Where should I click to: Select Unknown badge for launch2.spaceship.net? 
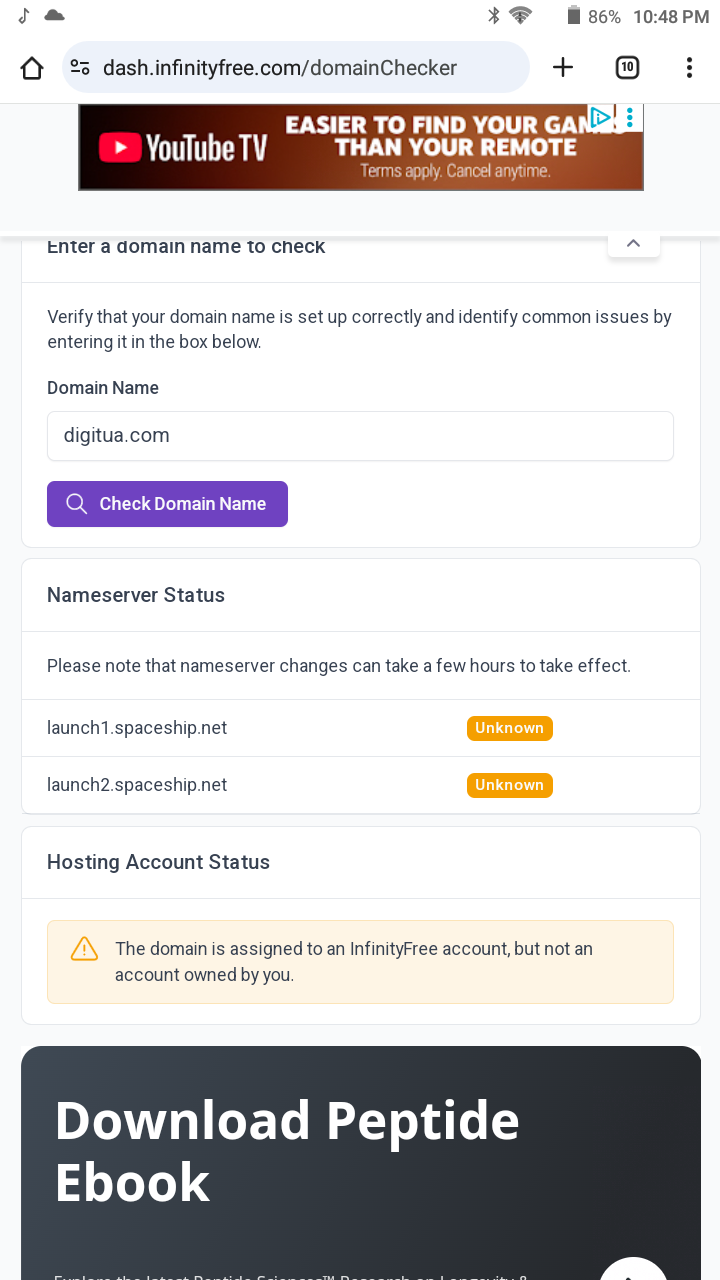click(509, 785)
